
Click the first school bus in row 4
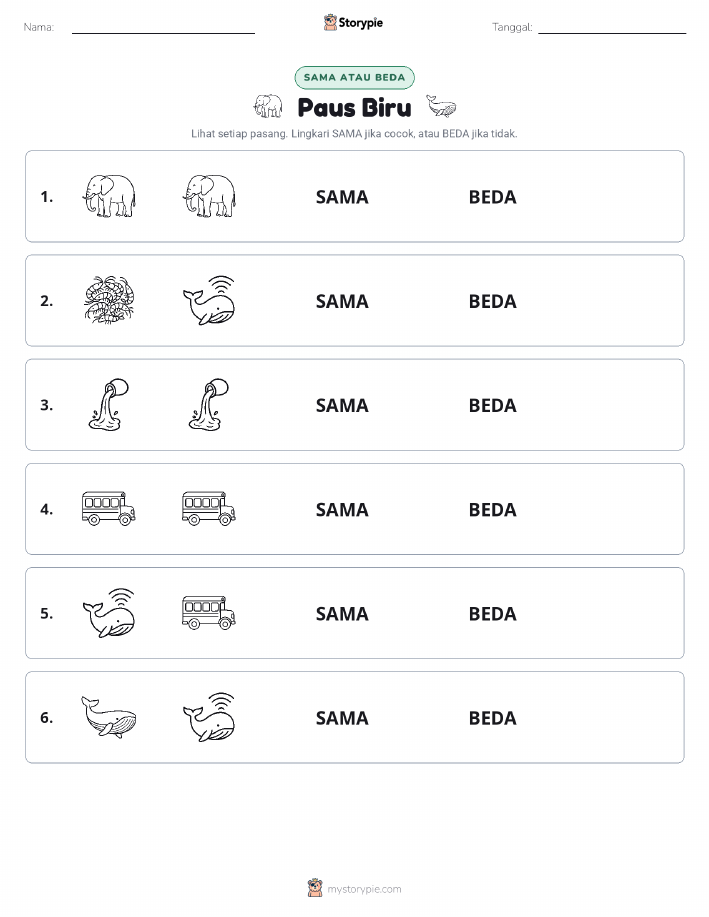pos(109,508)
